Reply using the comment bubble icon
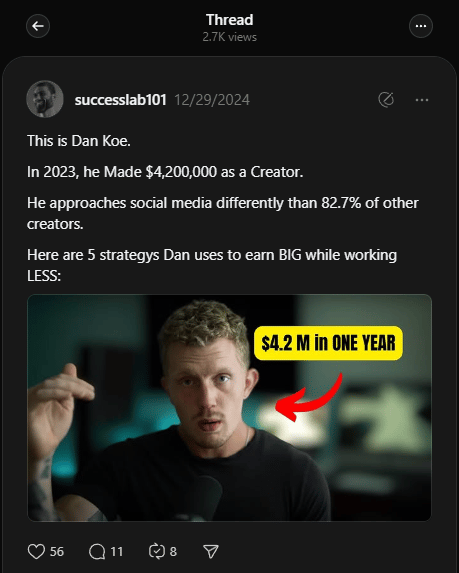The width and height of the screenshot is (459, 573). (97, 551)
